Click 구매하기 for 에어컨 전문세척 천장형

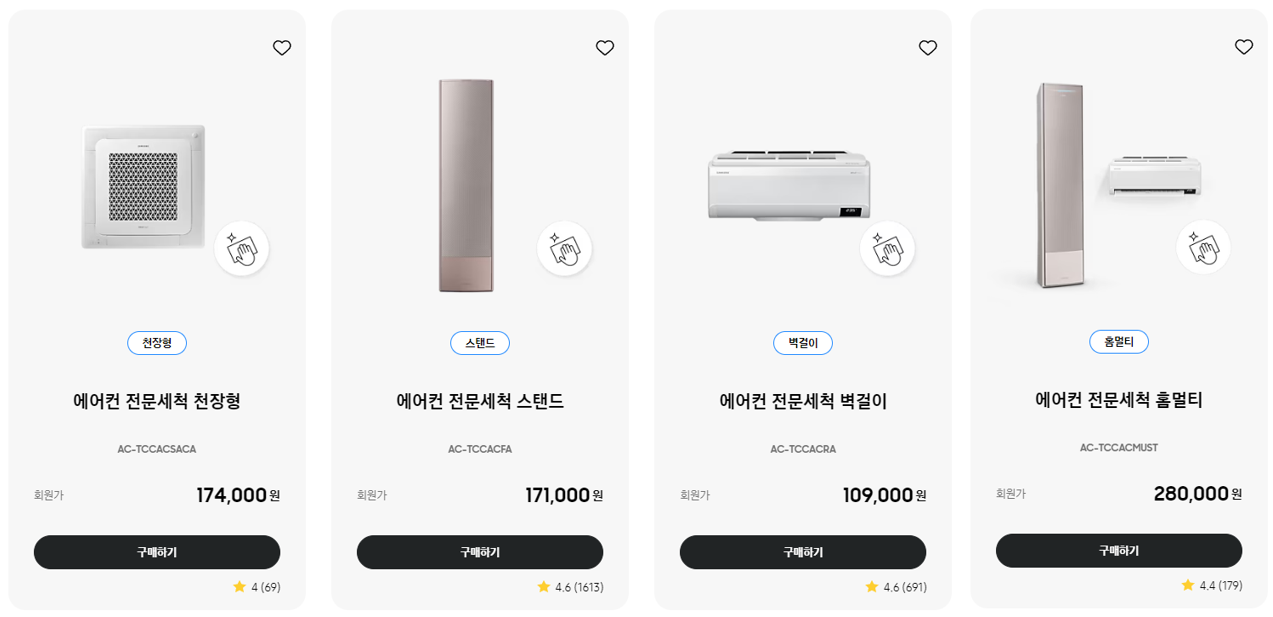(157, 552)
